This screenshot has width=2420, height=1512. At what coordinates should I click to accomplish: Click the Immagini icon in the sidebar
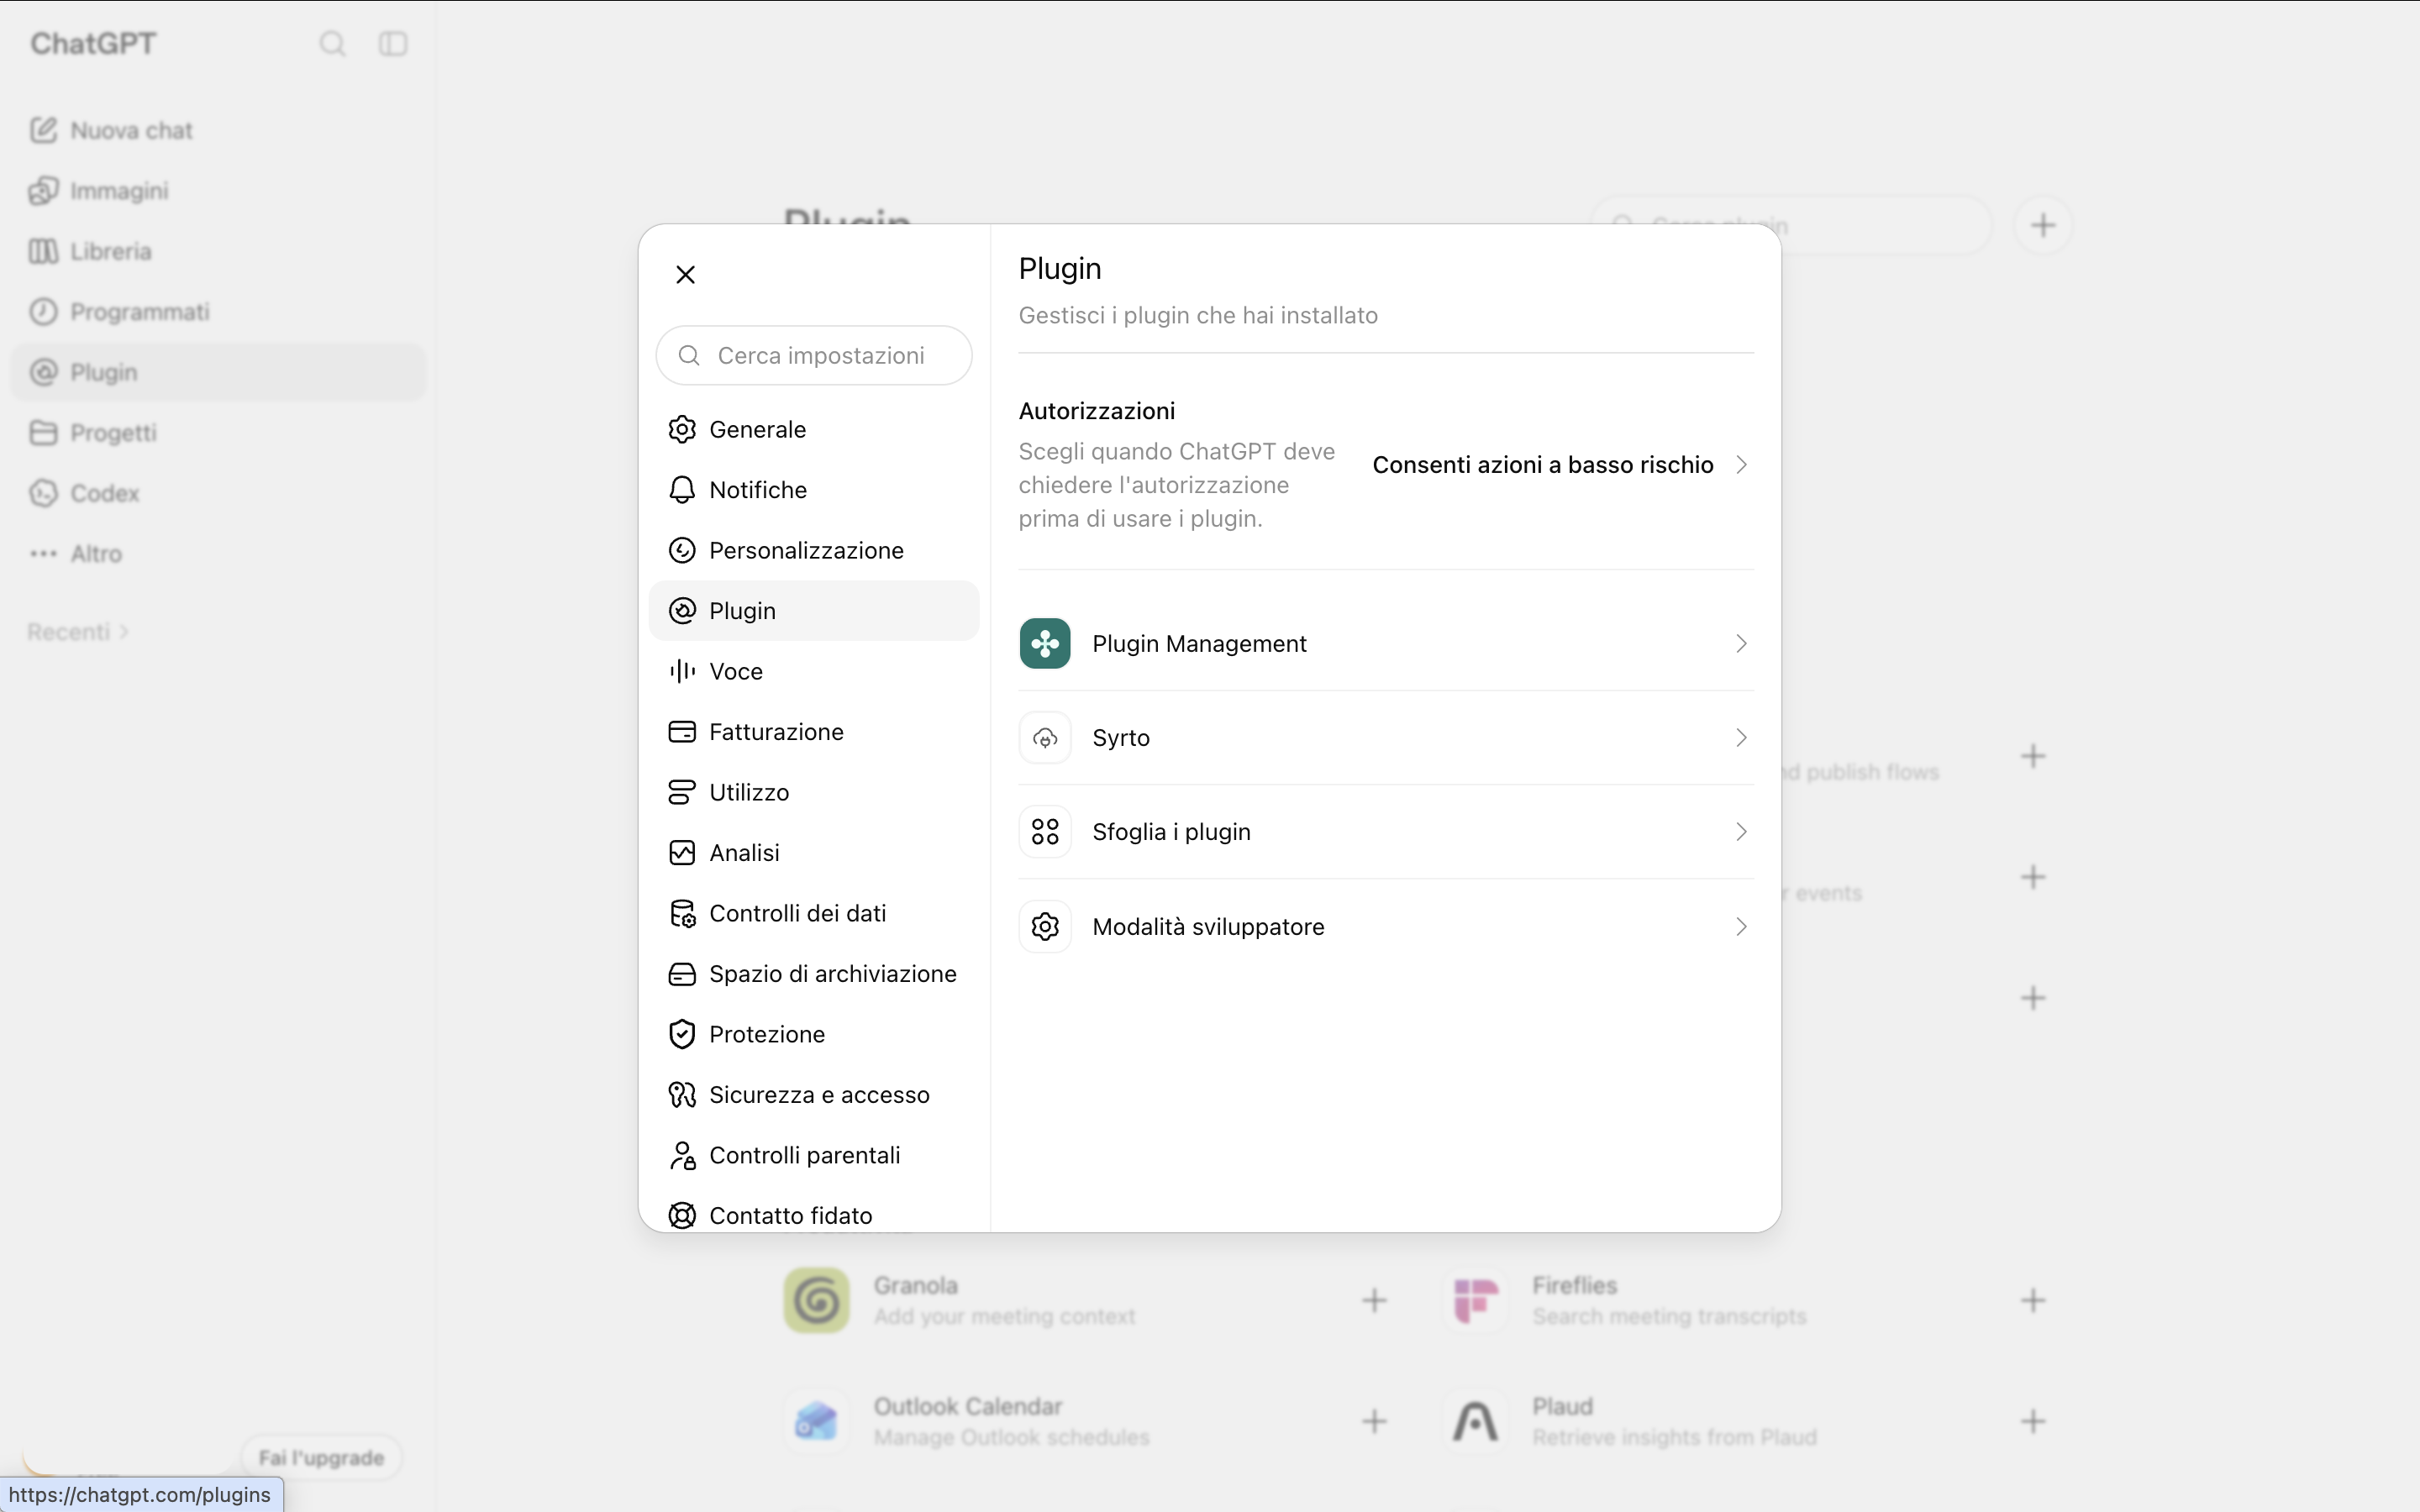click(43, 190)
